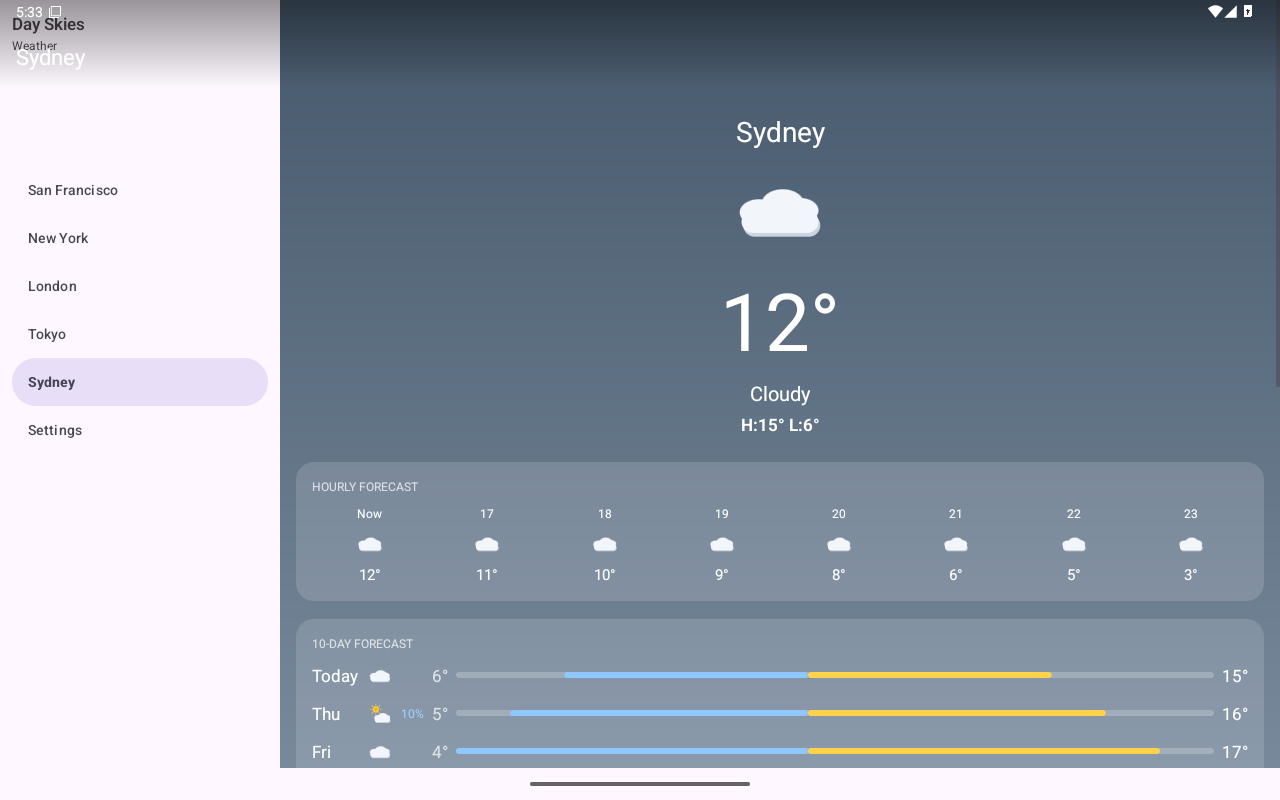
Task: Click the H:15° L:6° text
Action: pos(780,425)
